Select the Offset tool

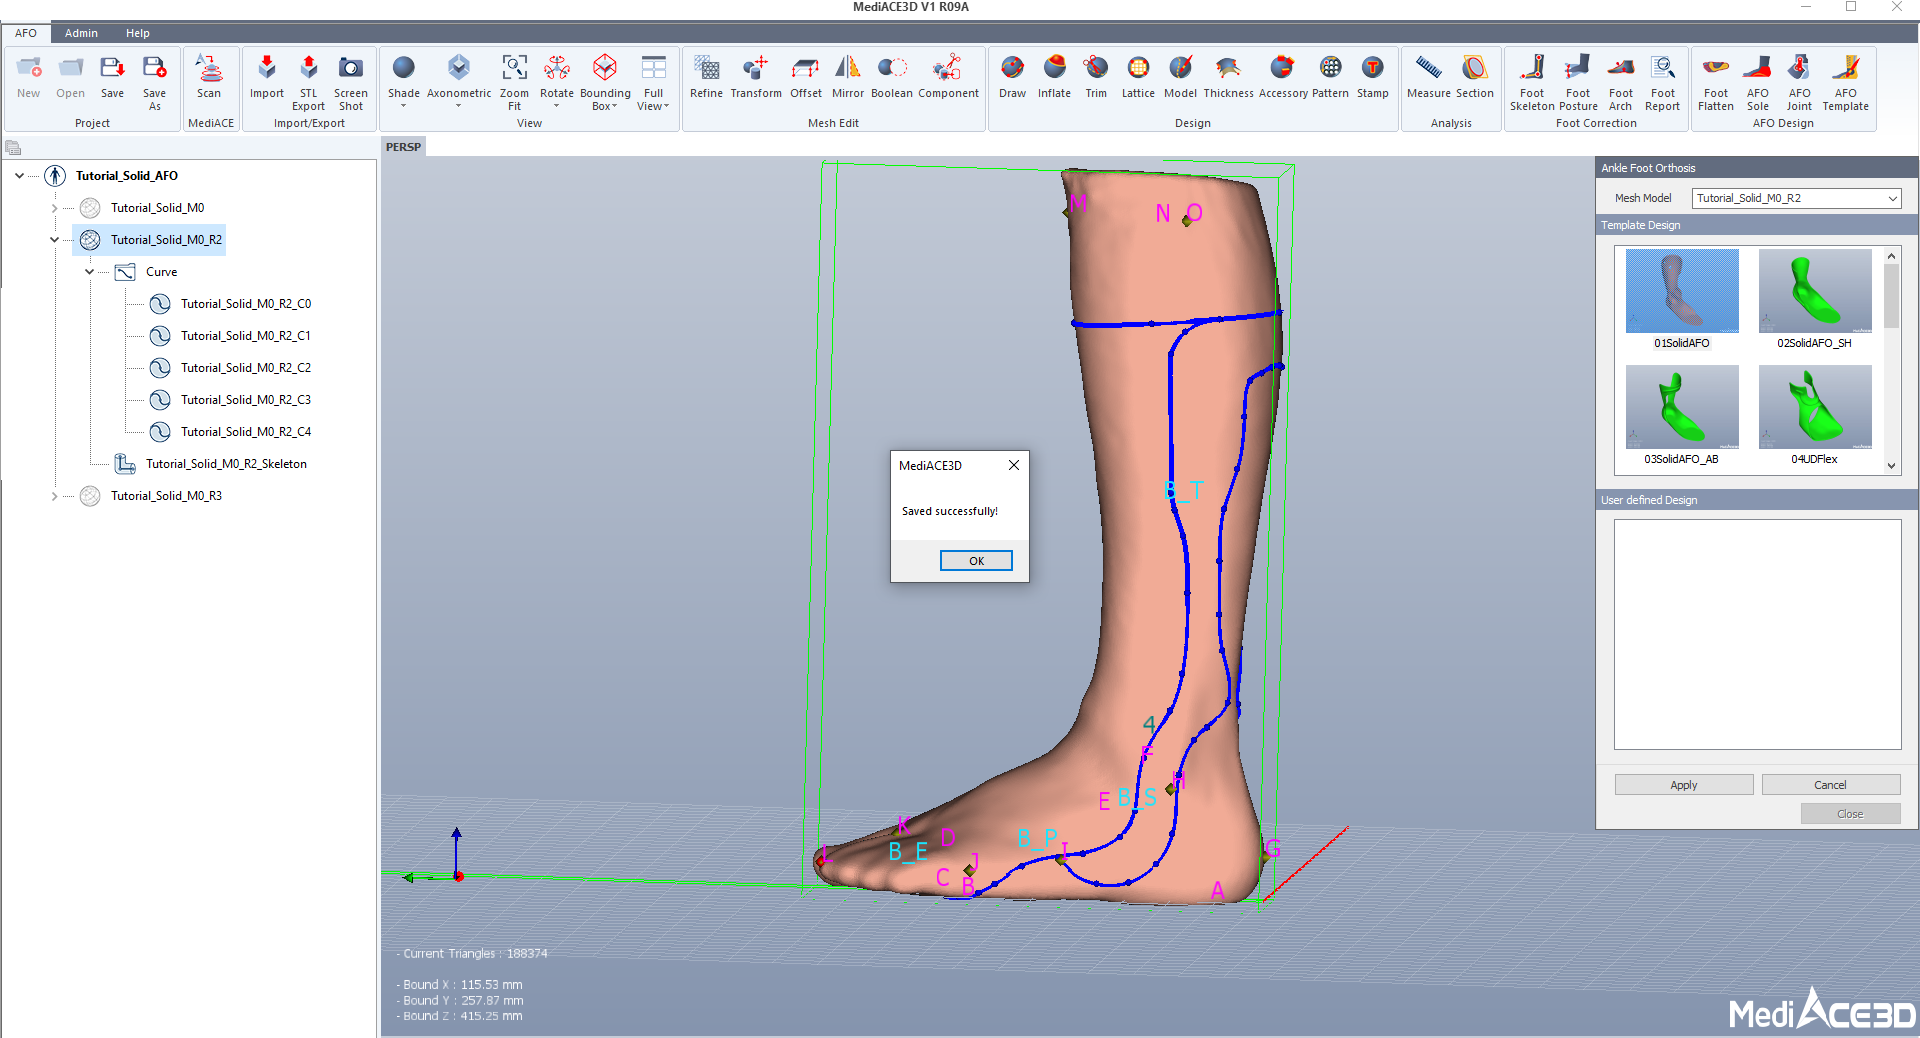[x=806, y=77]
